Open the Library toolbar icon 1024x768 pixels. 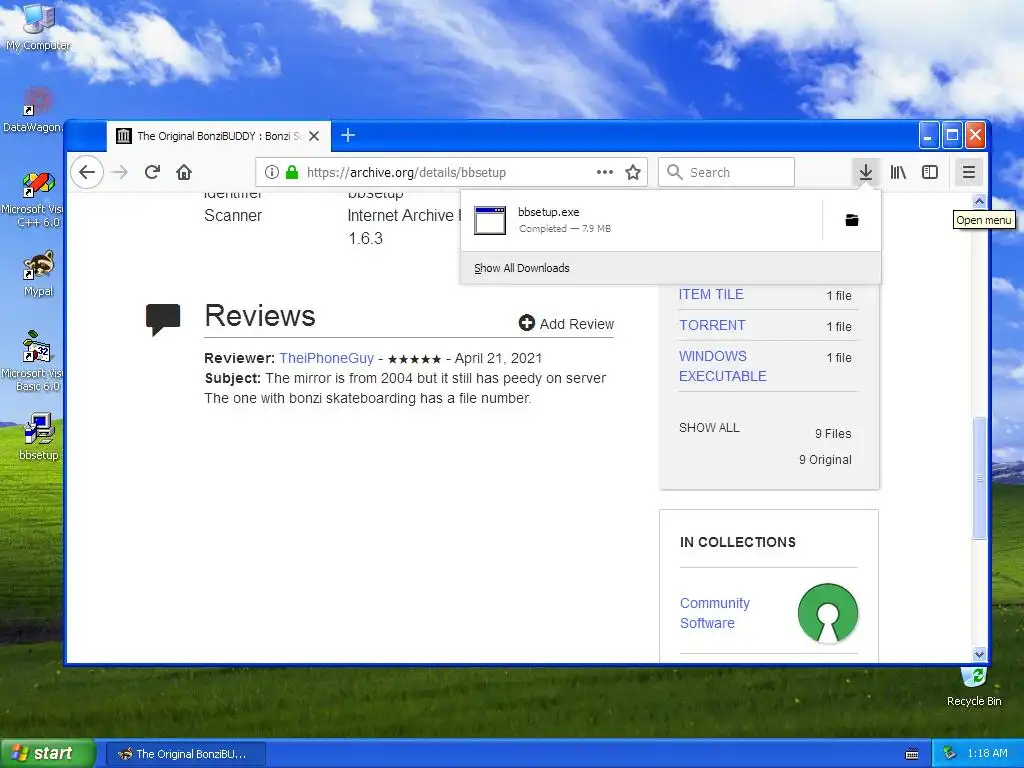point(899,172)
